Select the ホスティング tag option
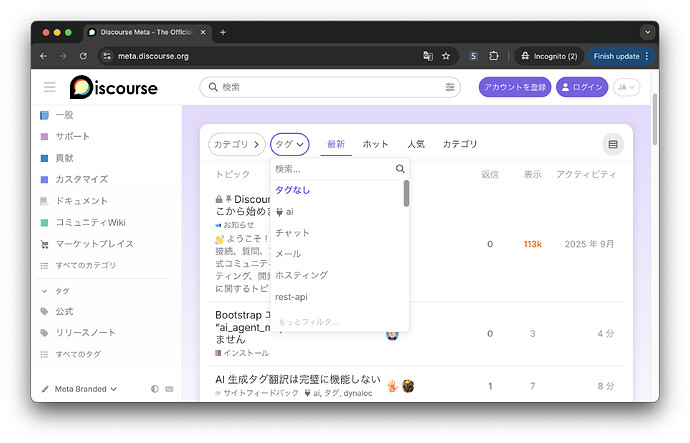690x443 pixels. (x=337, y=275)
